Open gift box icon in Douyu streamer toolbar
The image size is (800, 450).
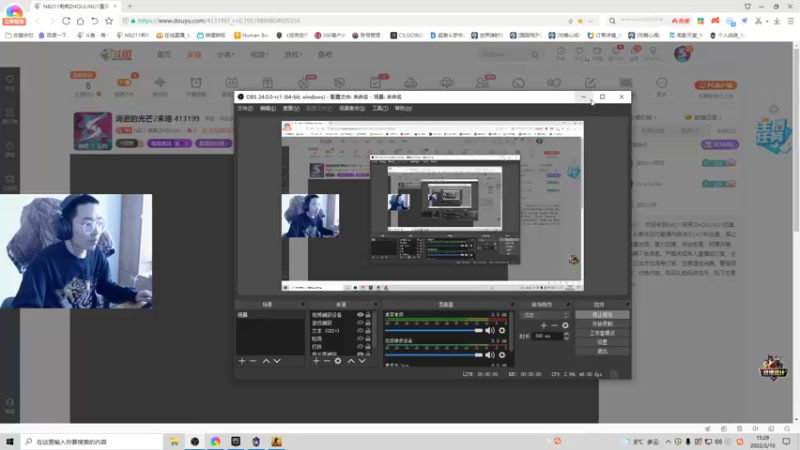pos(267,82)
